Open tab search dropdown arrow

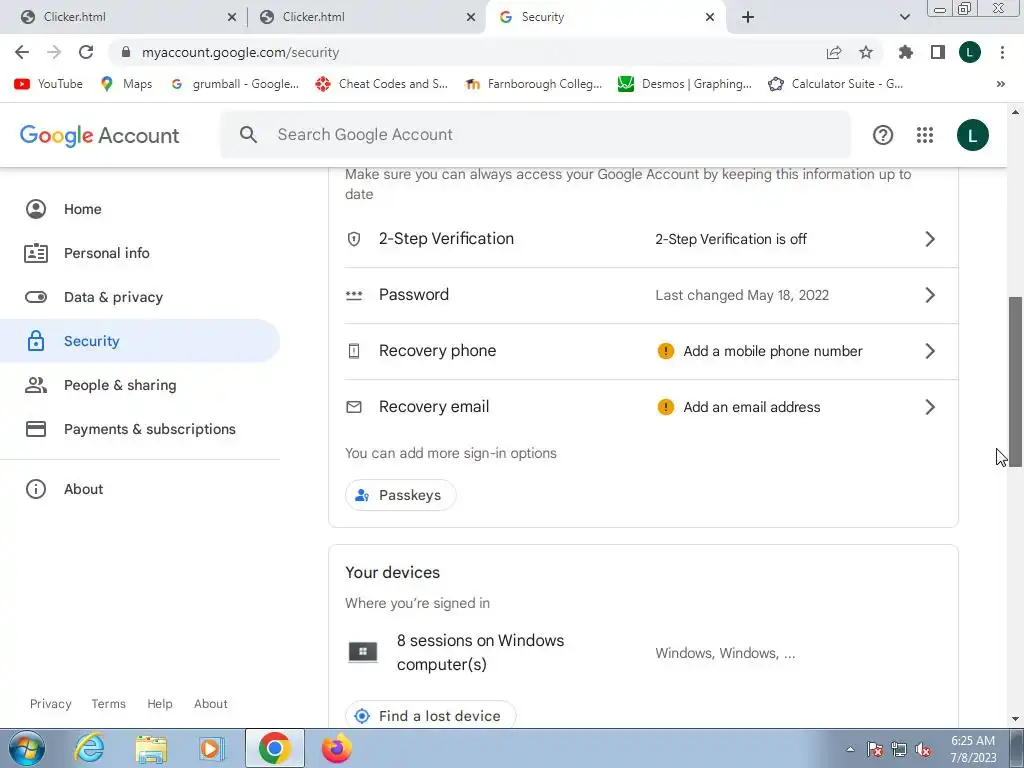tap(904, 17)
